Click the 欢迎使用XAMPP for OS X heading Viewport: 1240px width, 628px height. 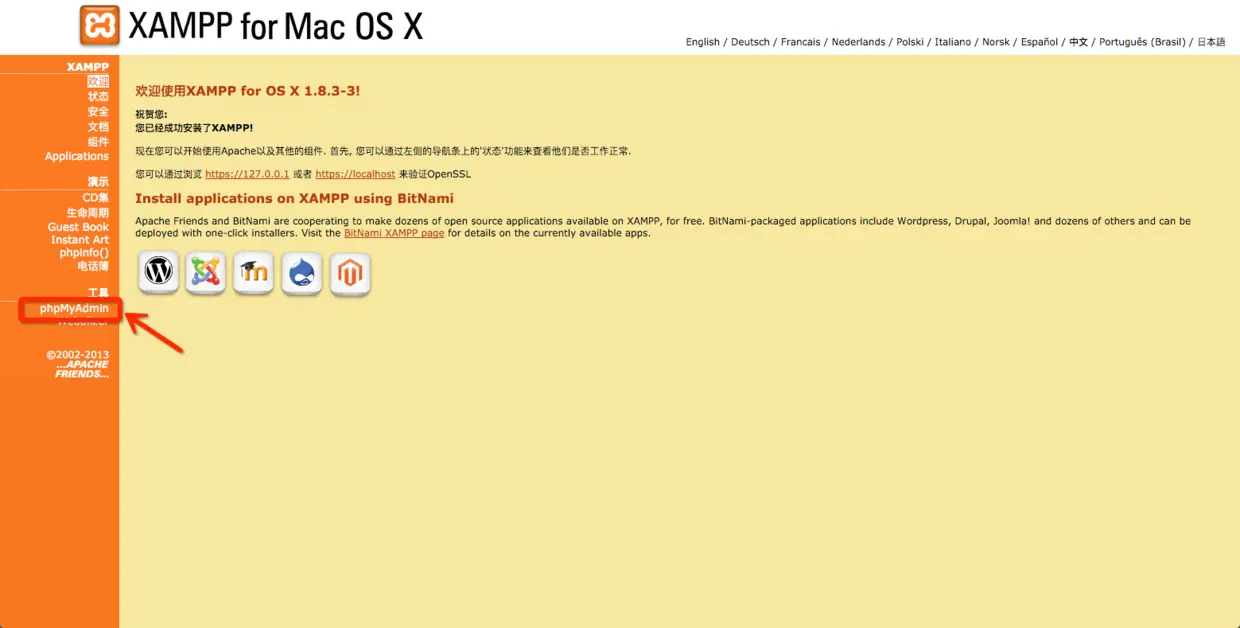coord(248,91)
